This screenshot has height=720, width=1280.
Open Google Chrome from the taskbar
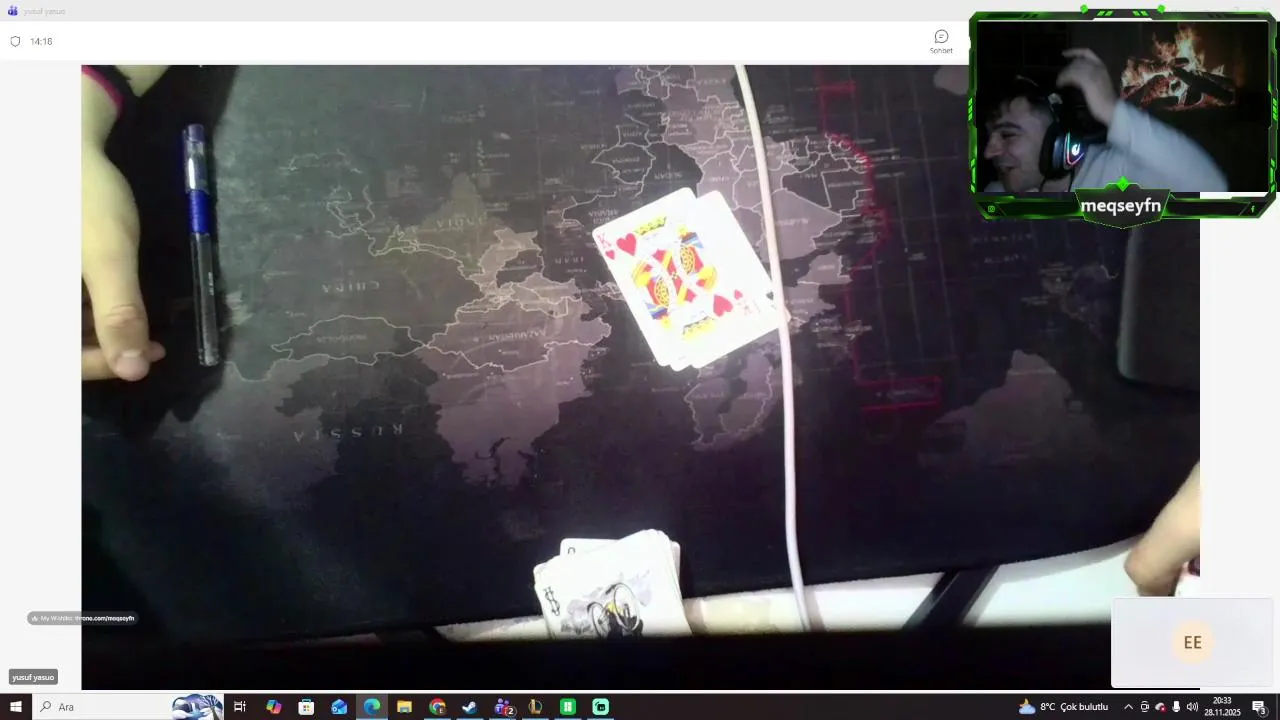coord(437,707)
